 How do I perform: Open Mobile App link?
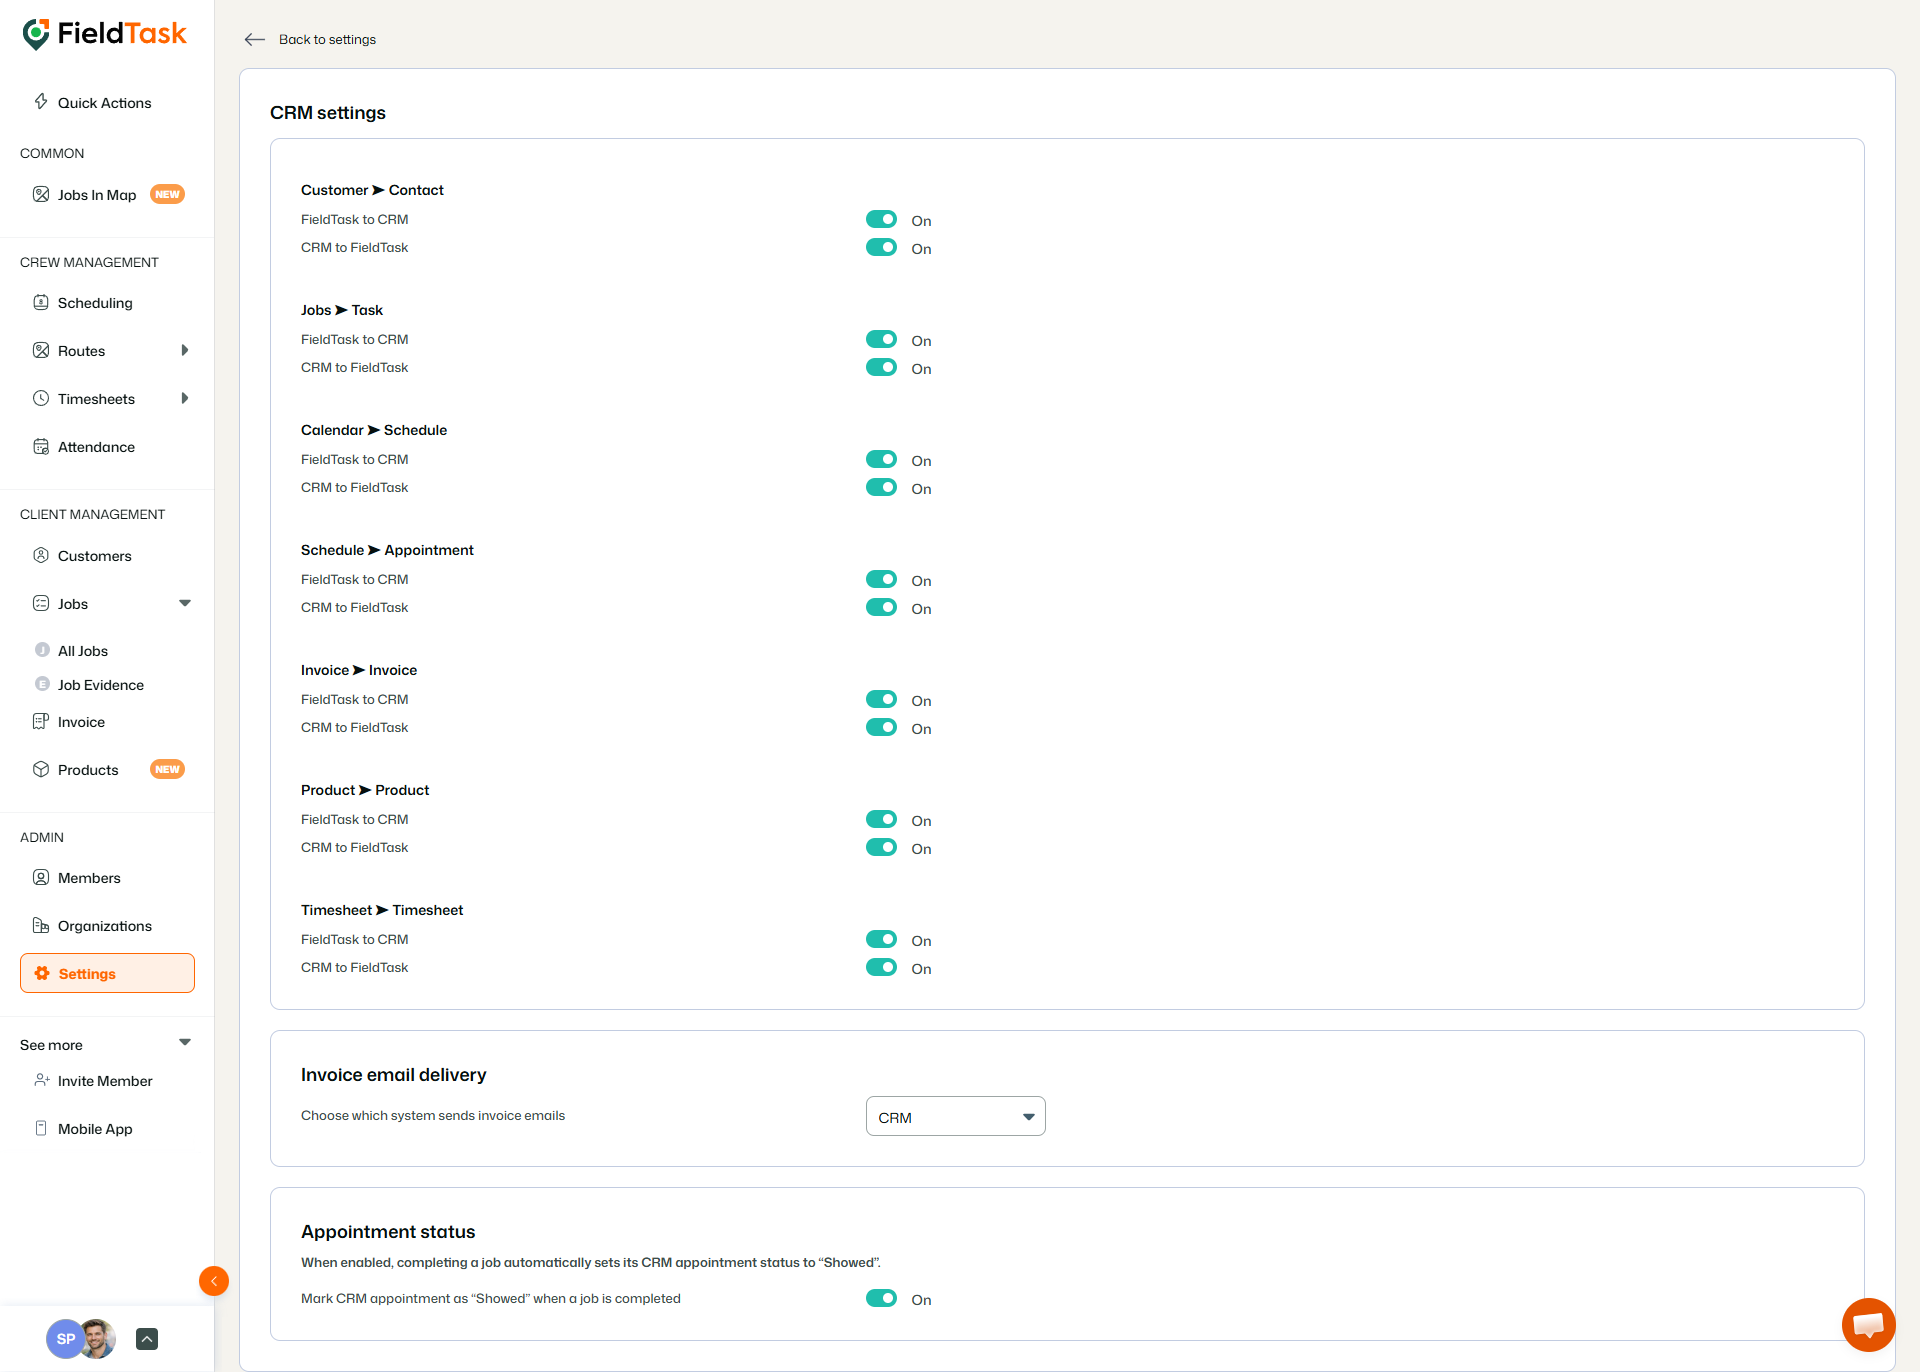pyautogui.click(x=95, y=1129)
